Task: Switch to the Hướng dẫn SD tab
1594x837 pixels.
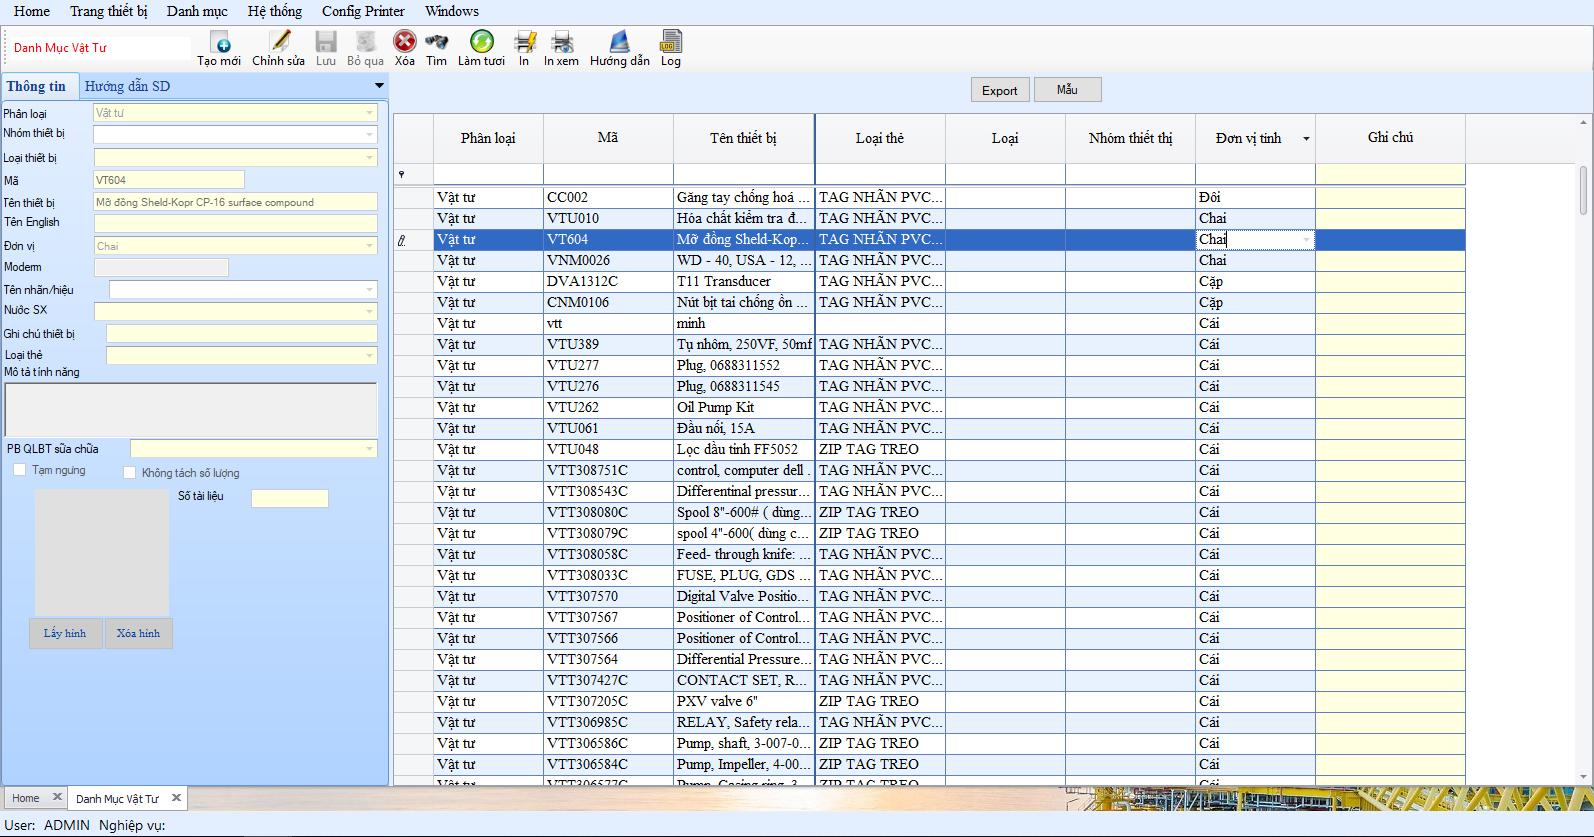Action: pyautogui.click(x=127, y=86)
